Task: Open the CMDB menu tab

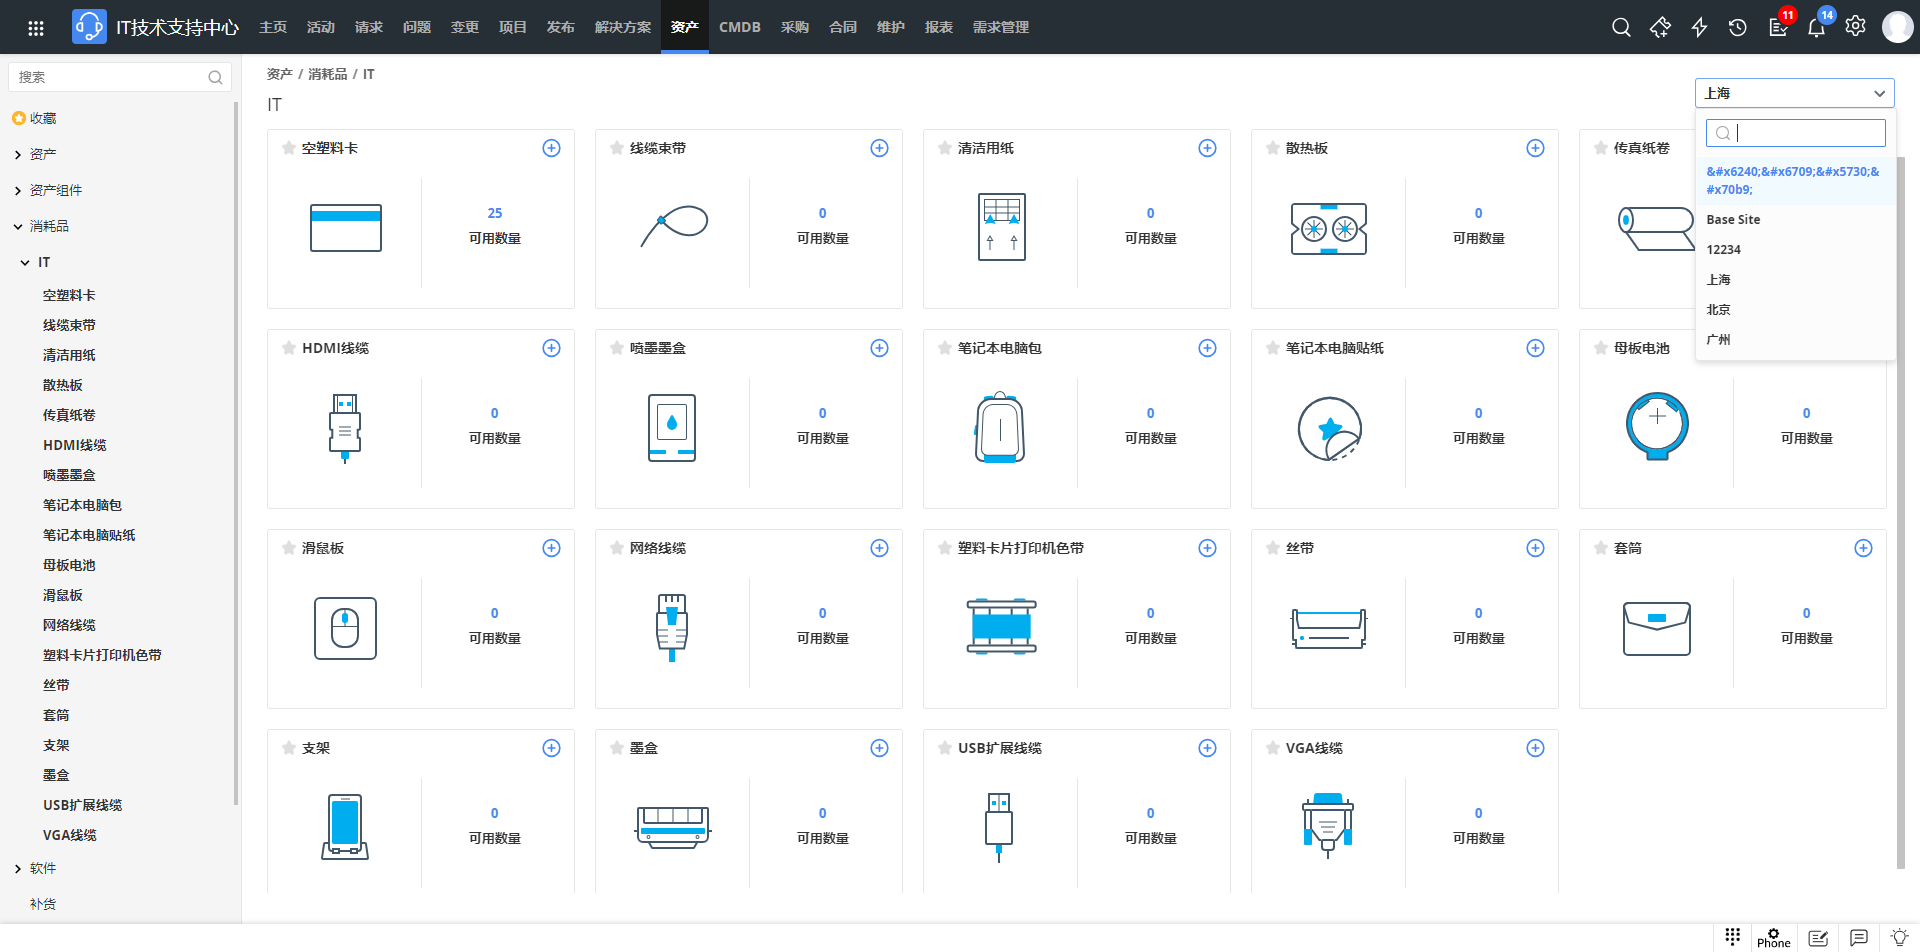Action: point(740,27)
